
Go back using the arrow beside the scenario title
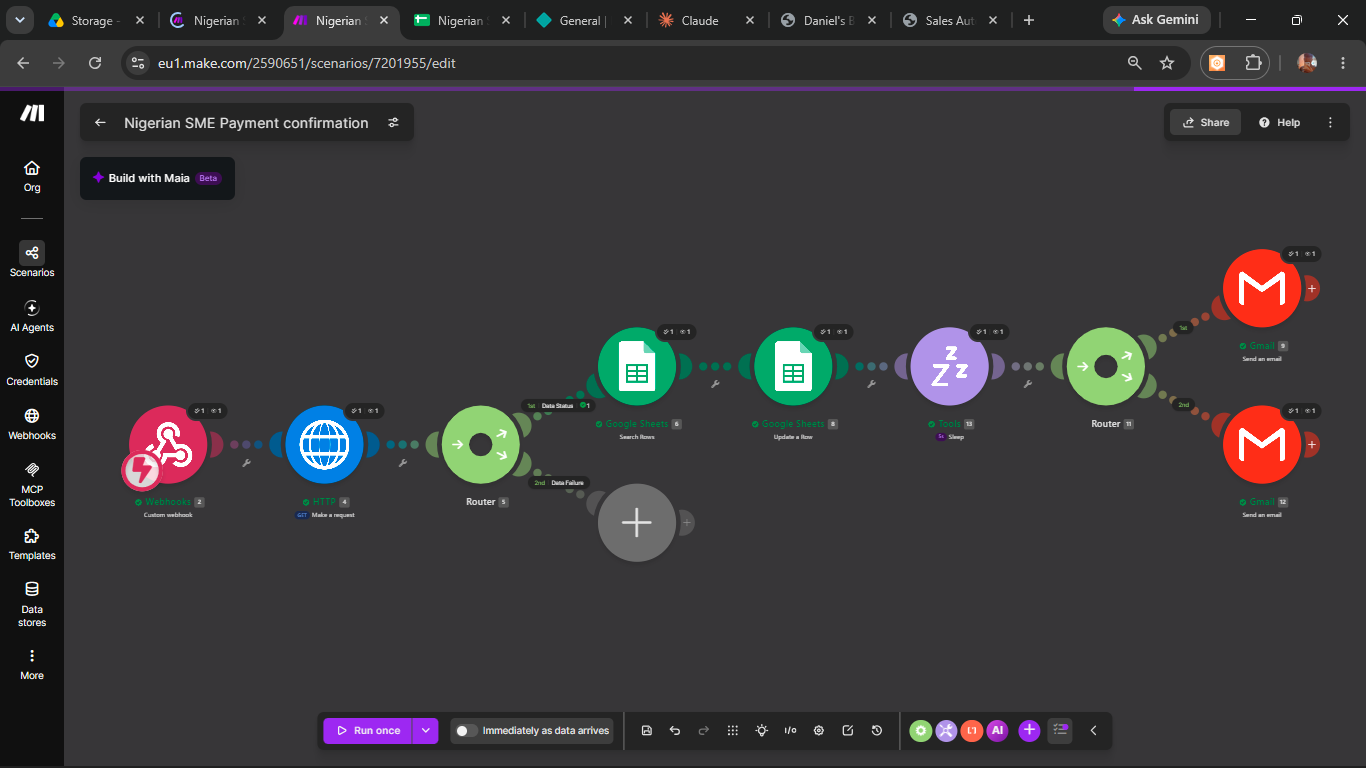point(100,123)
